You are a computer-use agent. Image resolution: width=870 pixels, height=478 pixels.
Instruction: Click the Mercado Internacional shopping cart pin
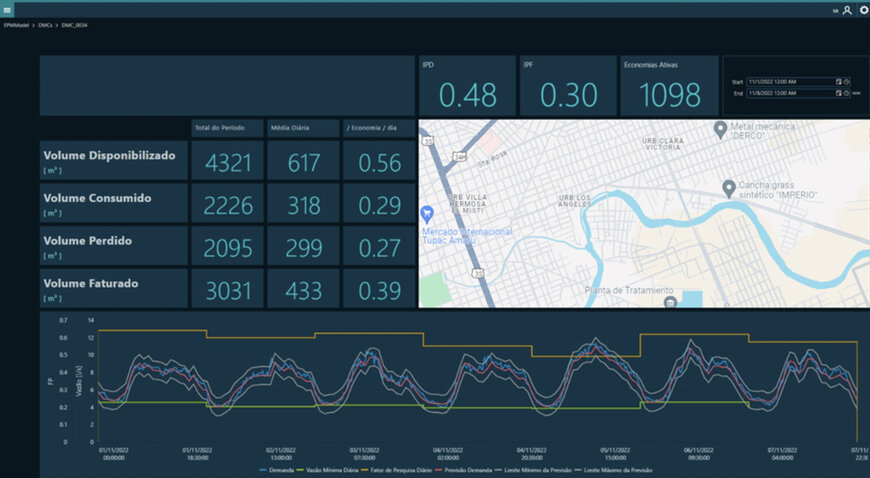click(x=427, y=213)
